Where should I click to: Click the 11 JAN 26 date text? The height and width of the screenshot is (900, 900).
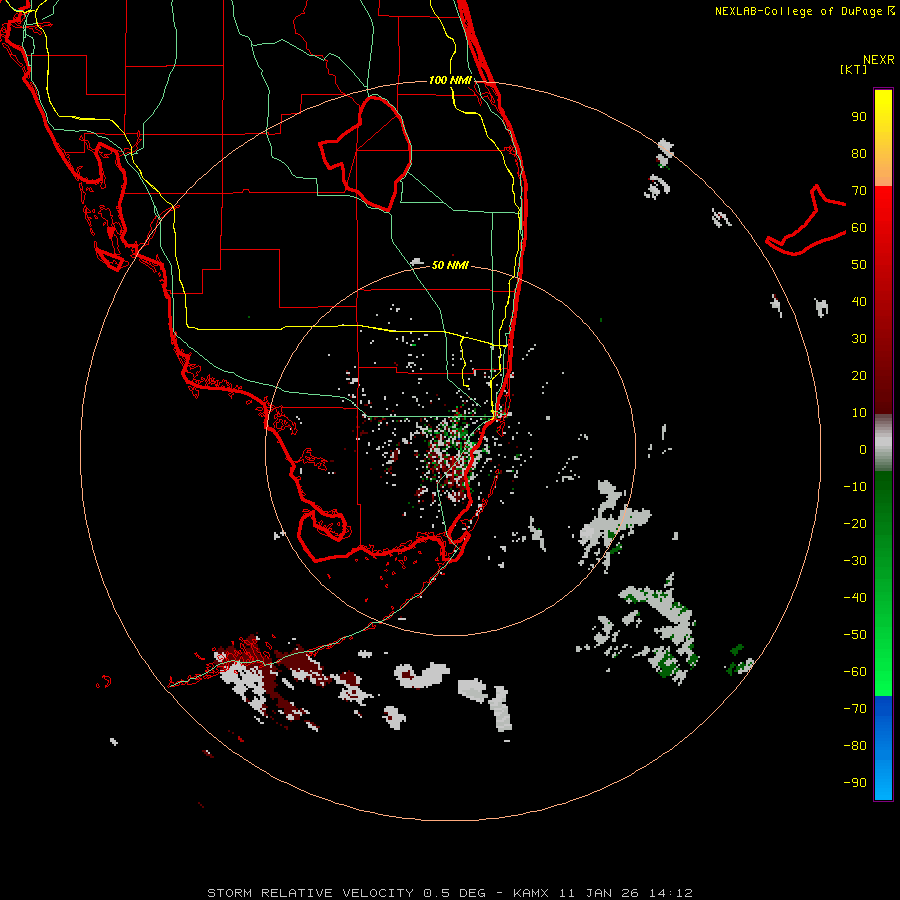[599, 893]
